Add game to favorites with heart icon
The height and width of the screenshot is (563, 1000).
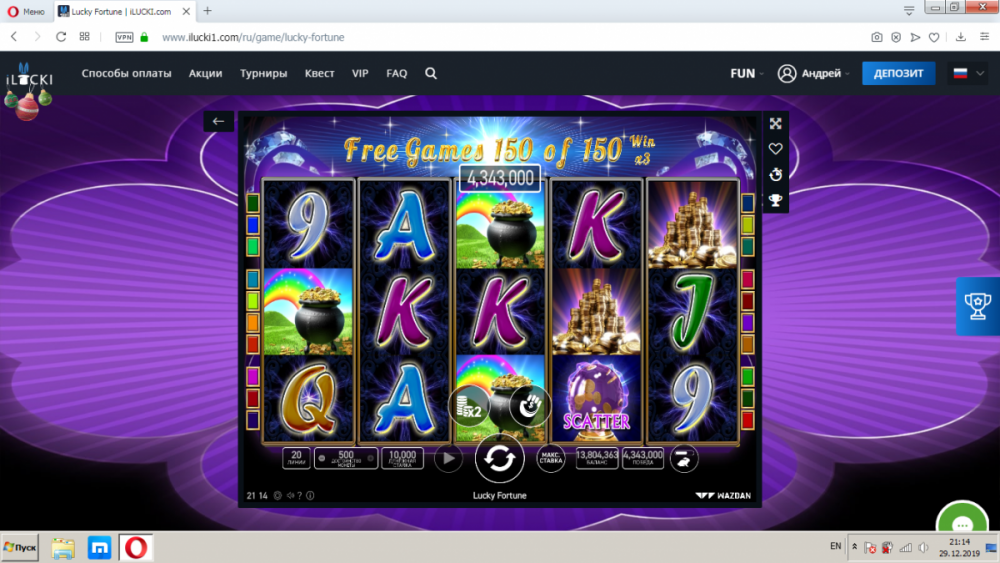776,149
